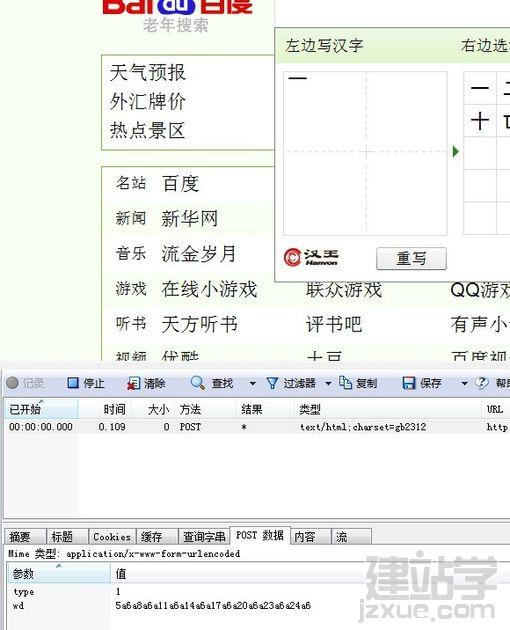This screenshot has width=510, height=630.
Task: Click the Hanwang 汉王 logo
Action: pos(311,257)
